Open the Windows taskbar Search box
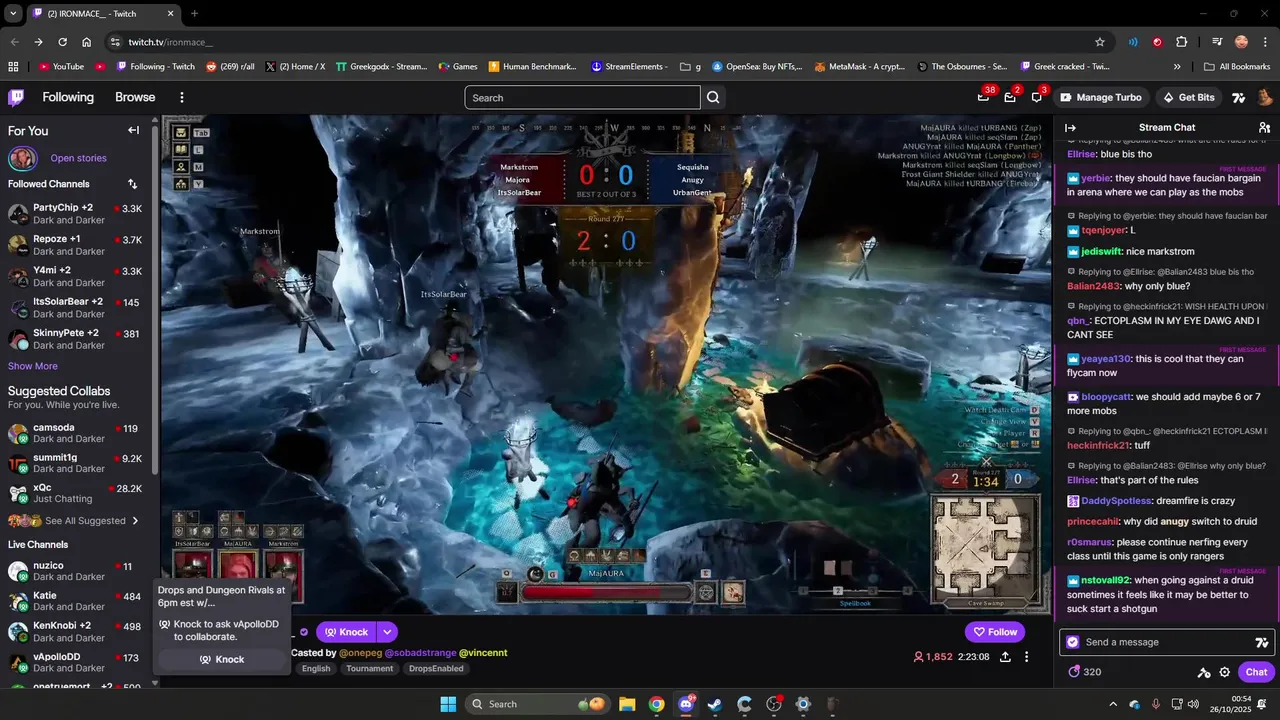Image resolution: width=1280 pixels, height=720 pixels. (536, 704)
